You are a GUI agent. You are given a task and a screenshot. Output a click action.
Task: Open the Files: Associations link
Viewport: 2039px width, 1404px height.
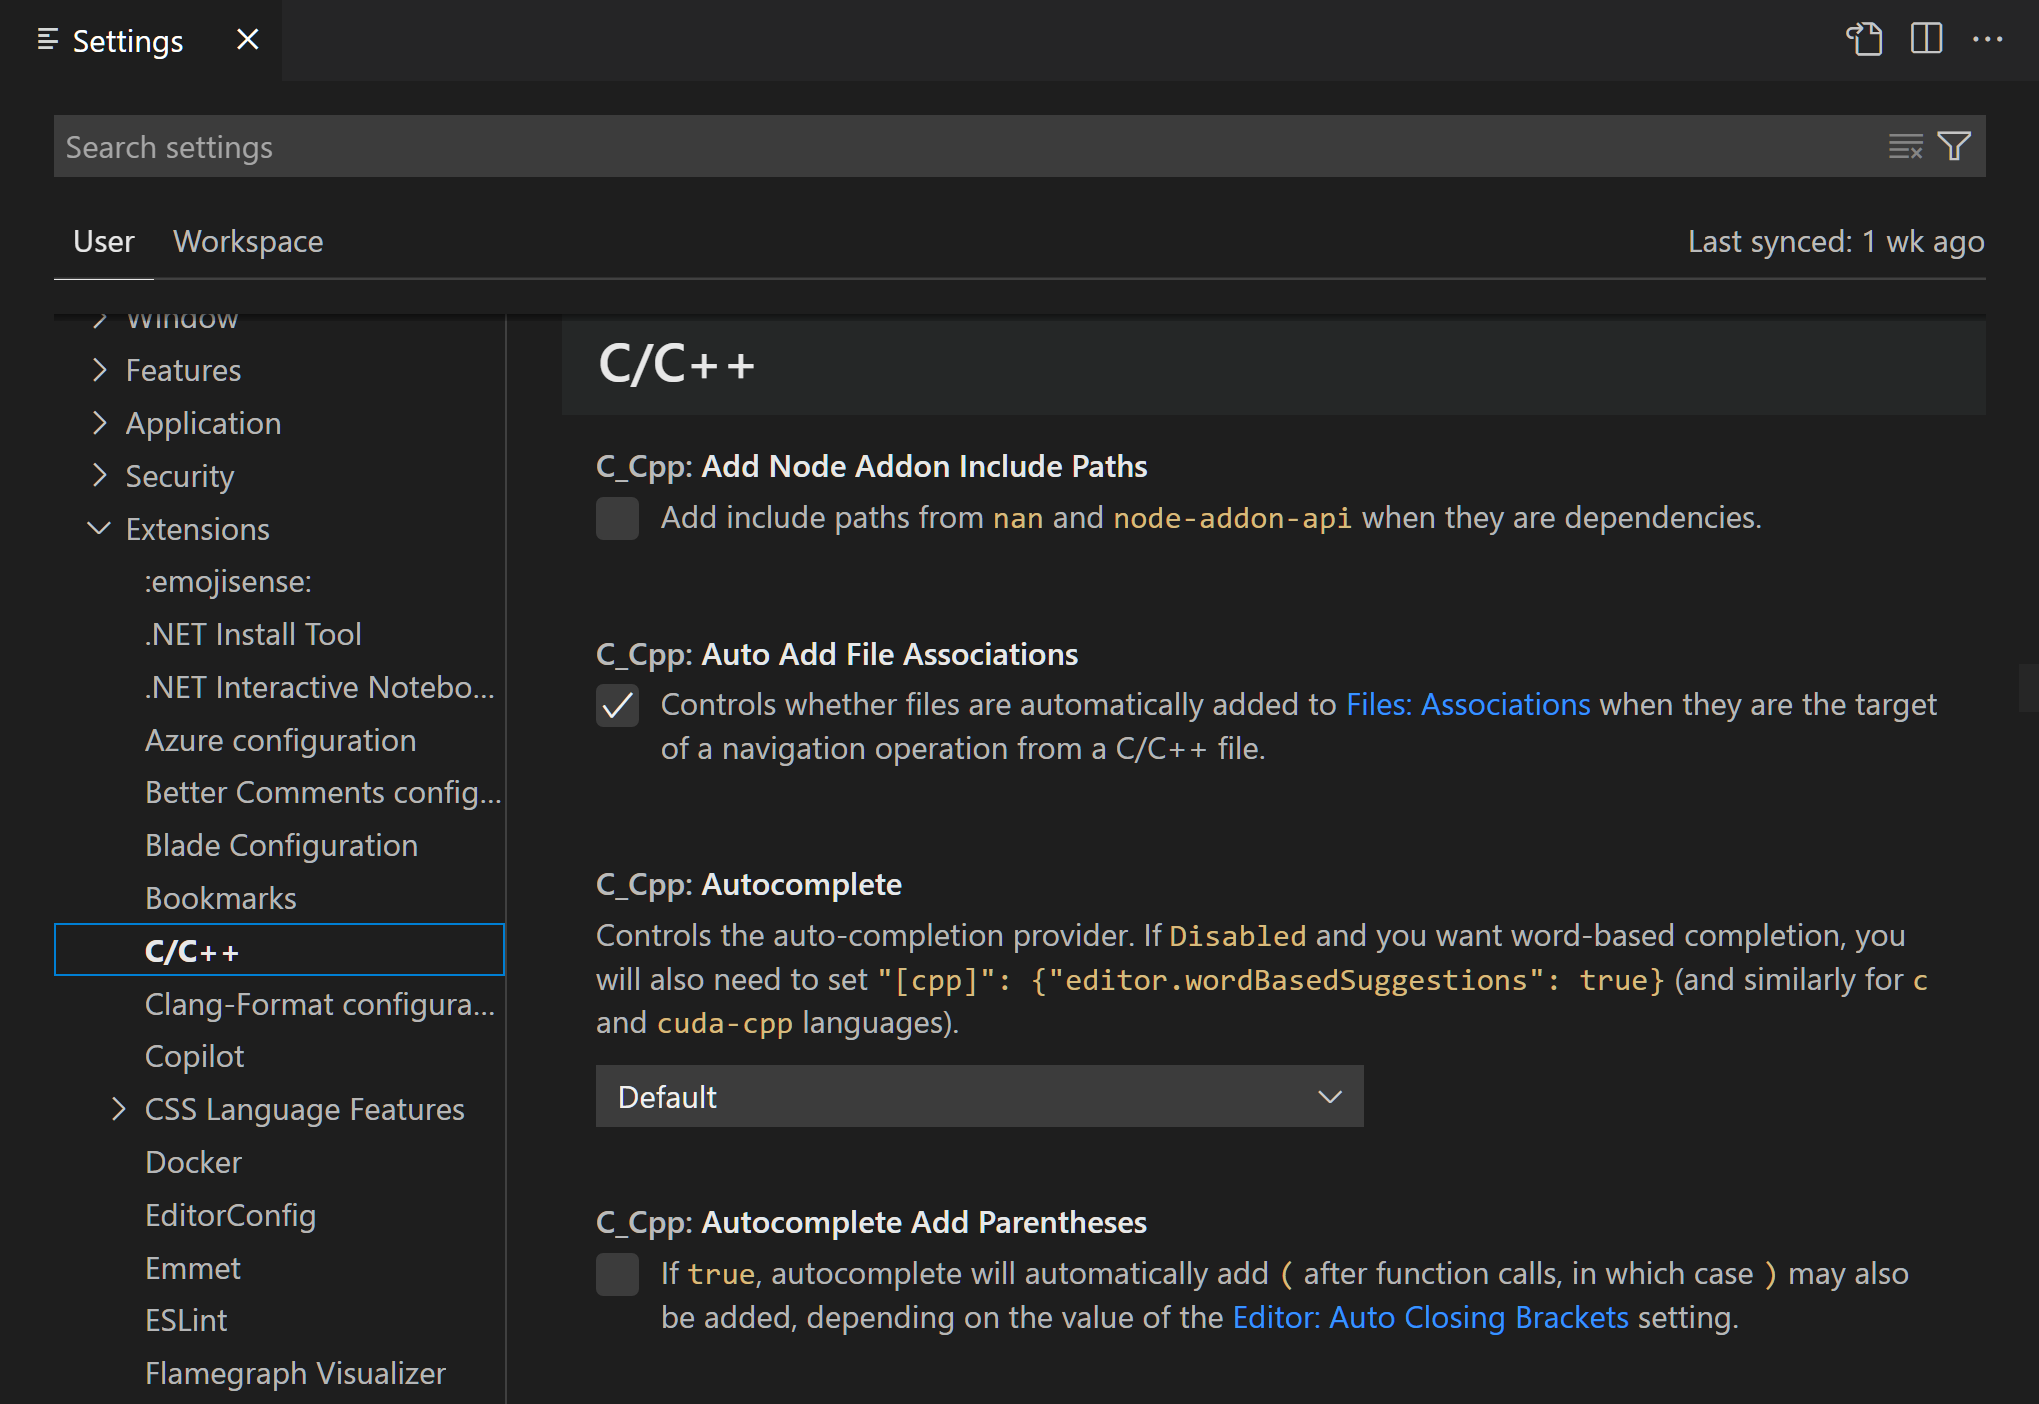coord(1466,704)
